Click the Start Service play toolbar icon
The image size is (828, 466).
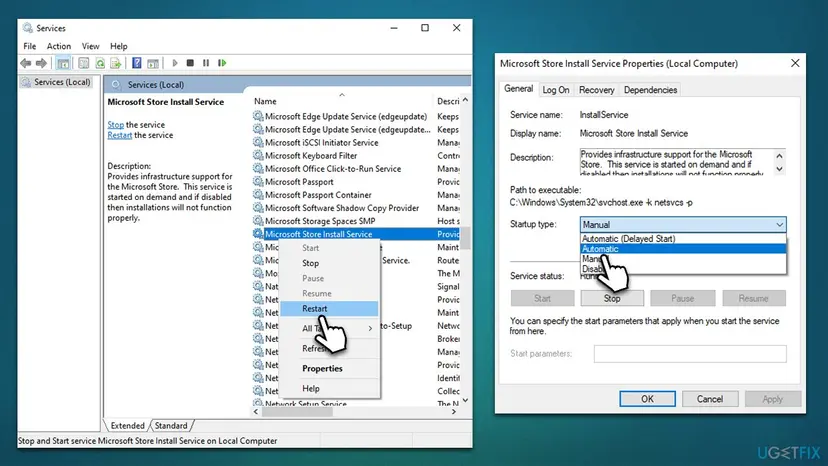pos(175,63)
